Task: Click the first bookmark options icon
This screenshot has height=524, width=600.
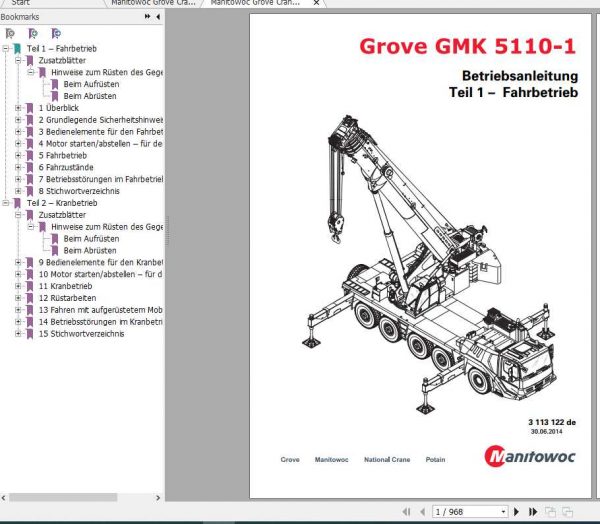Action: click(x=10, y=34)
